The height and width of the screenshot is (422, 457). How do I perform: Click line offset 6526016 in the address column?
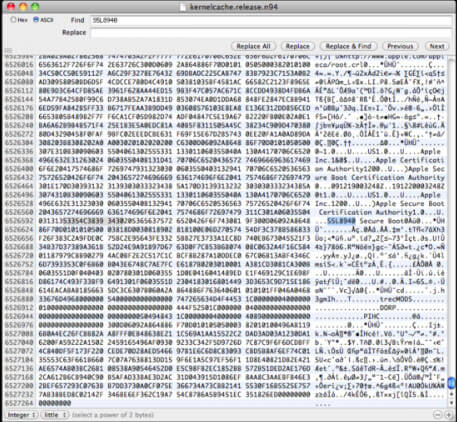pyautogui.click(x=19, y=65)
